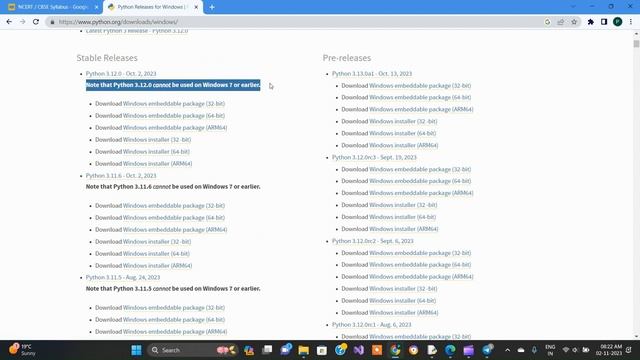
Task: Download 3.11.5 Windows embeddable package (64-bit)
Action: (174, 320)
